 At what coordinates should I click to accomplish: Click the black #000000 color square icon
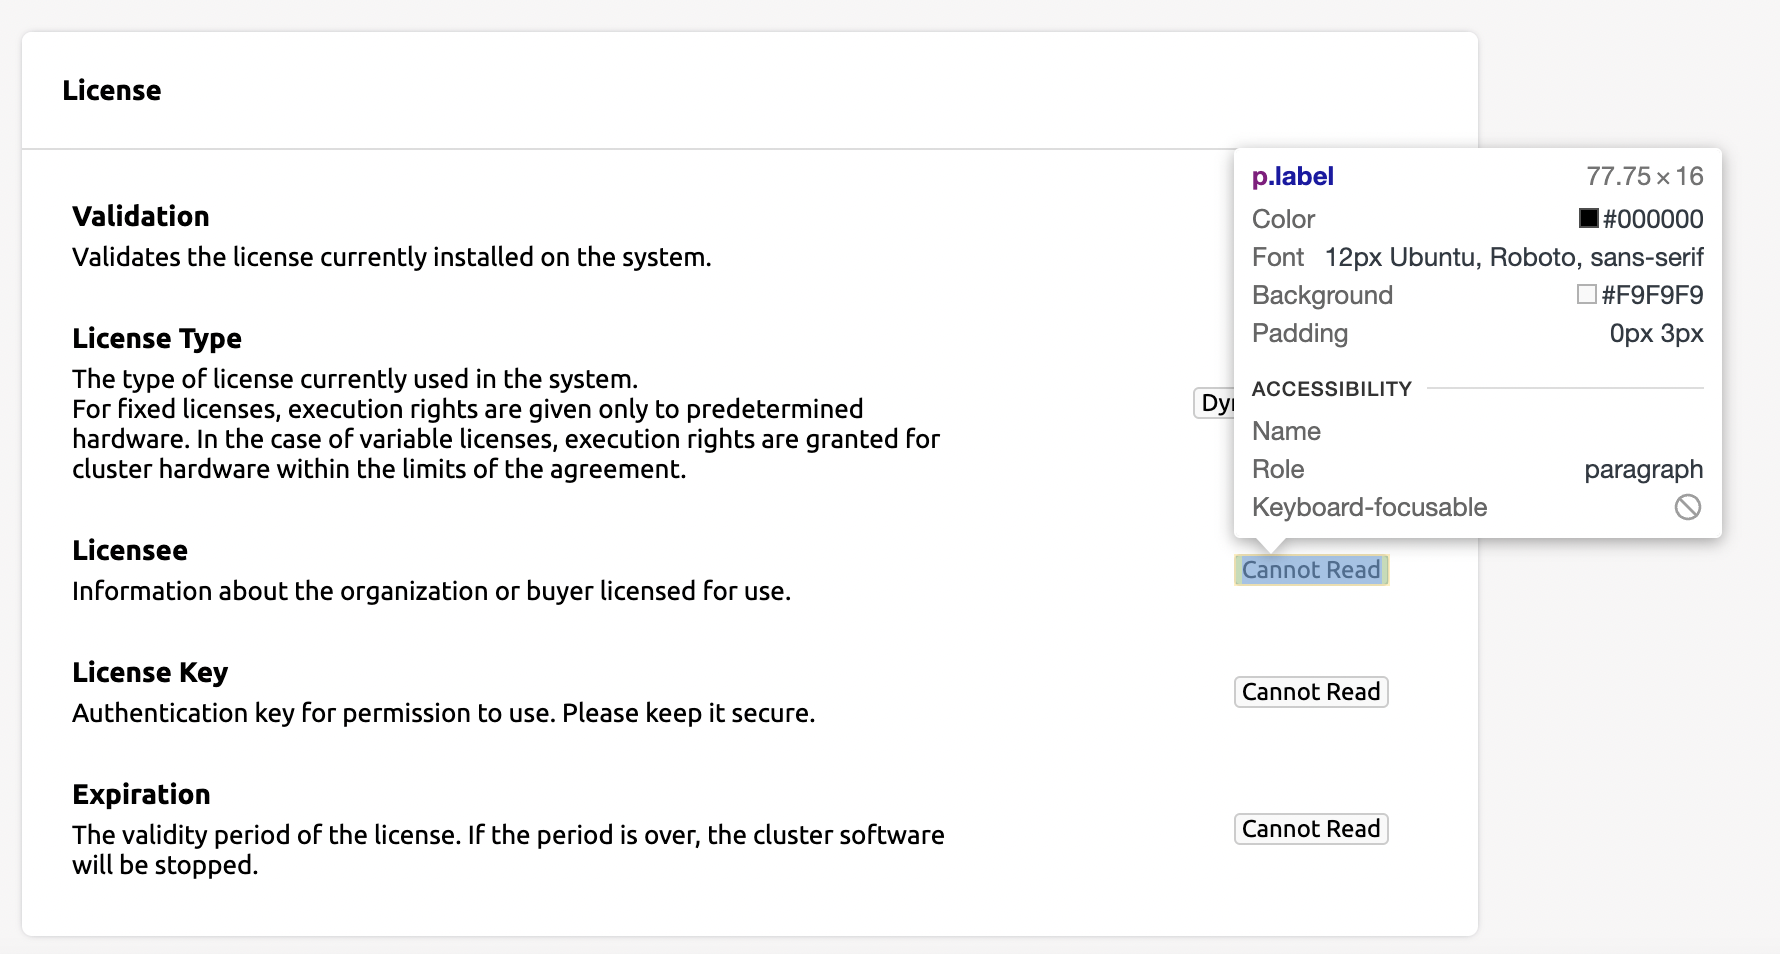1587,218
